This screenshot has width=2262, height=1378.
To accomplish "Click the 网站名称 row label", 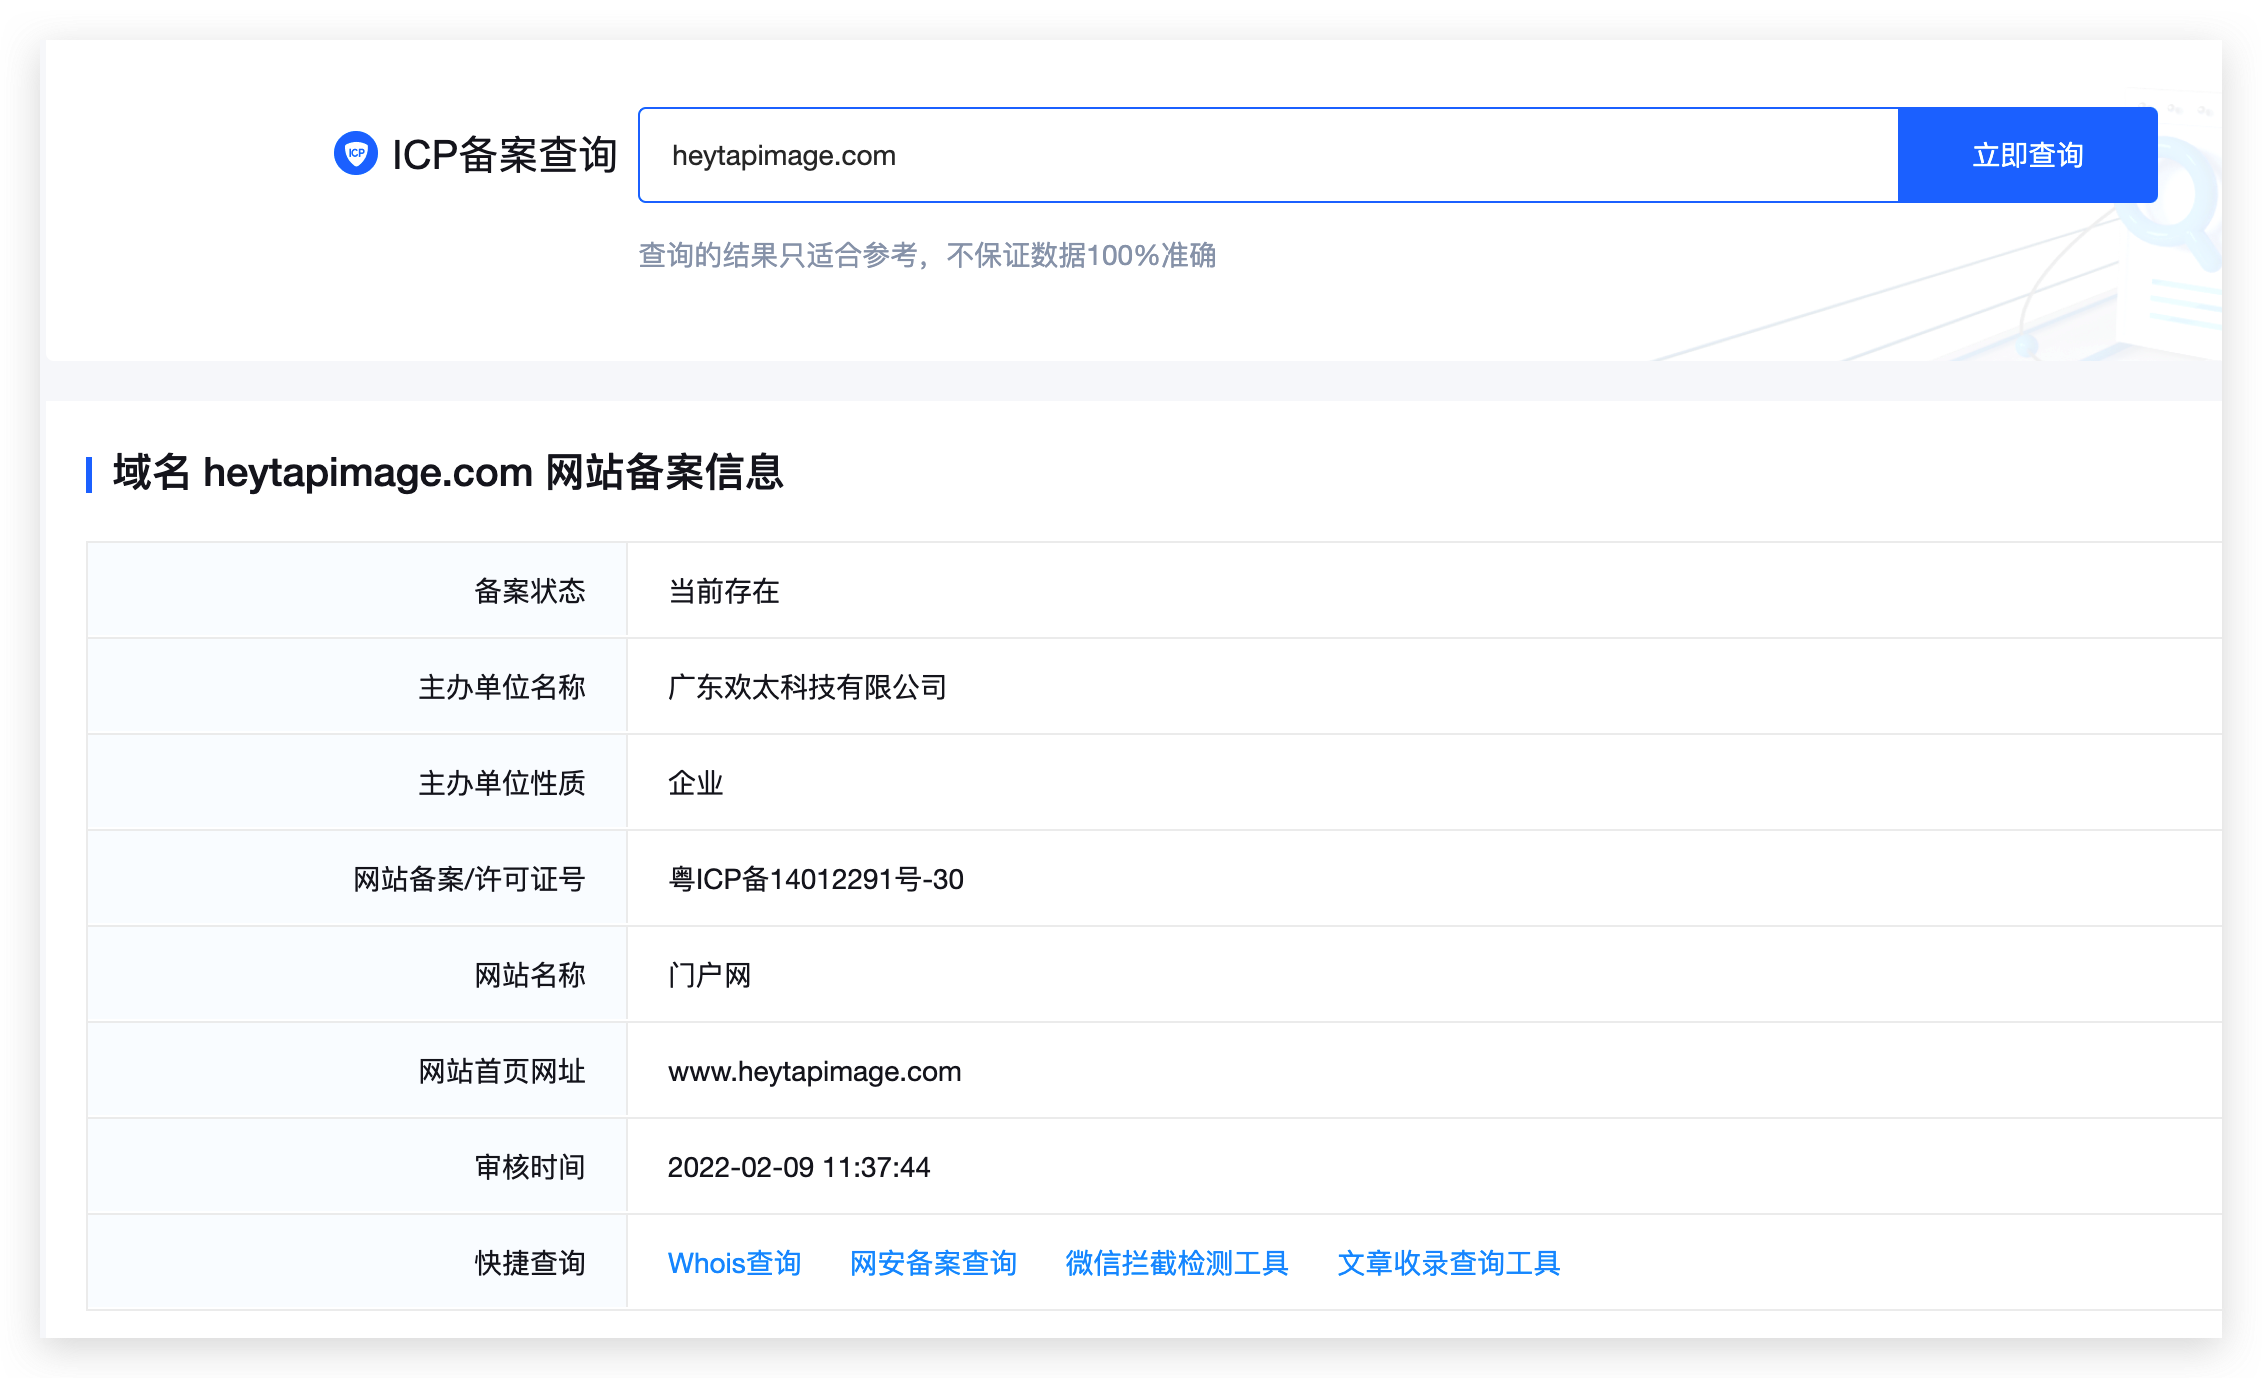I will [529, 975].
